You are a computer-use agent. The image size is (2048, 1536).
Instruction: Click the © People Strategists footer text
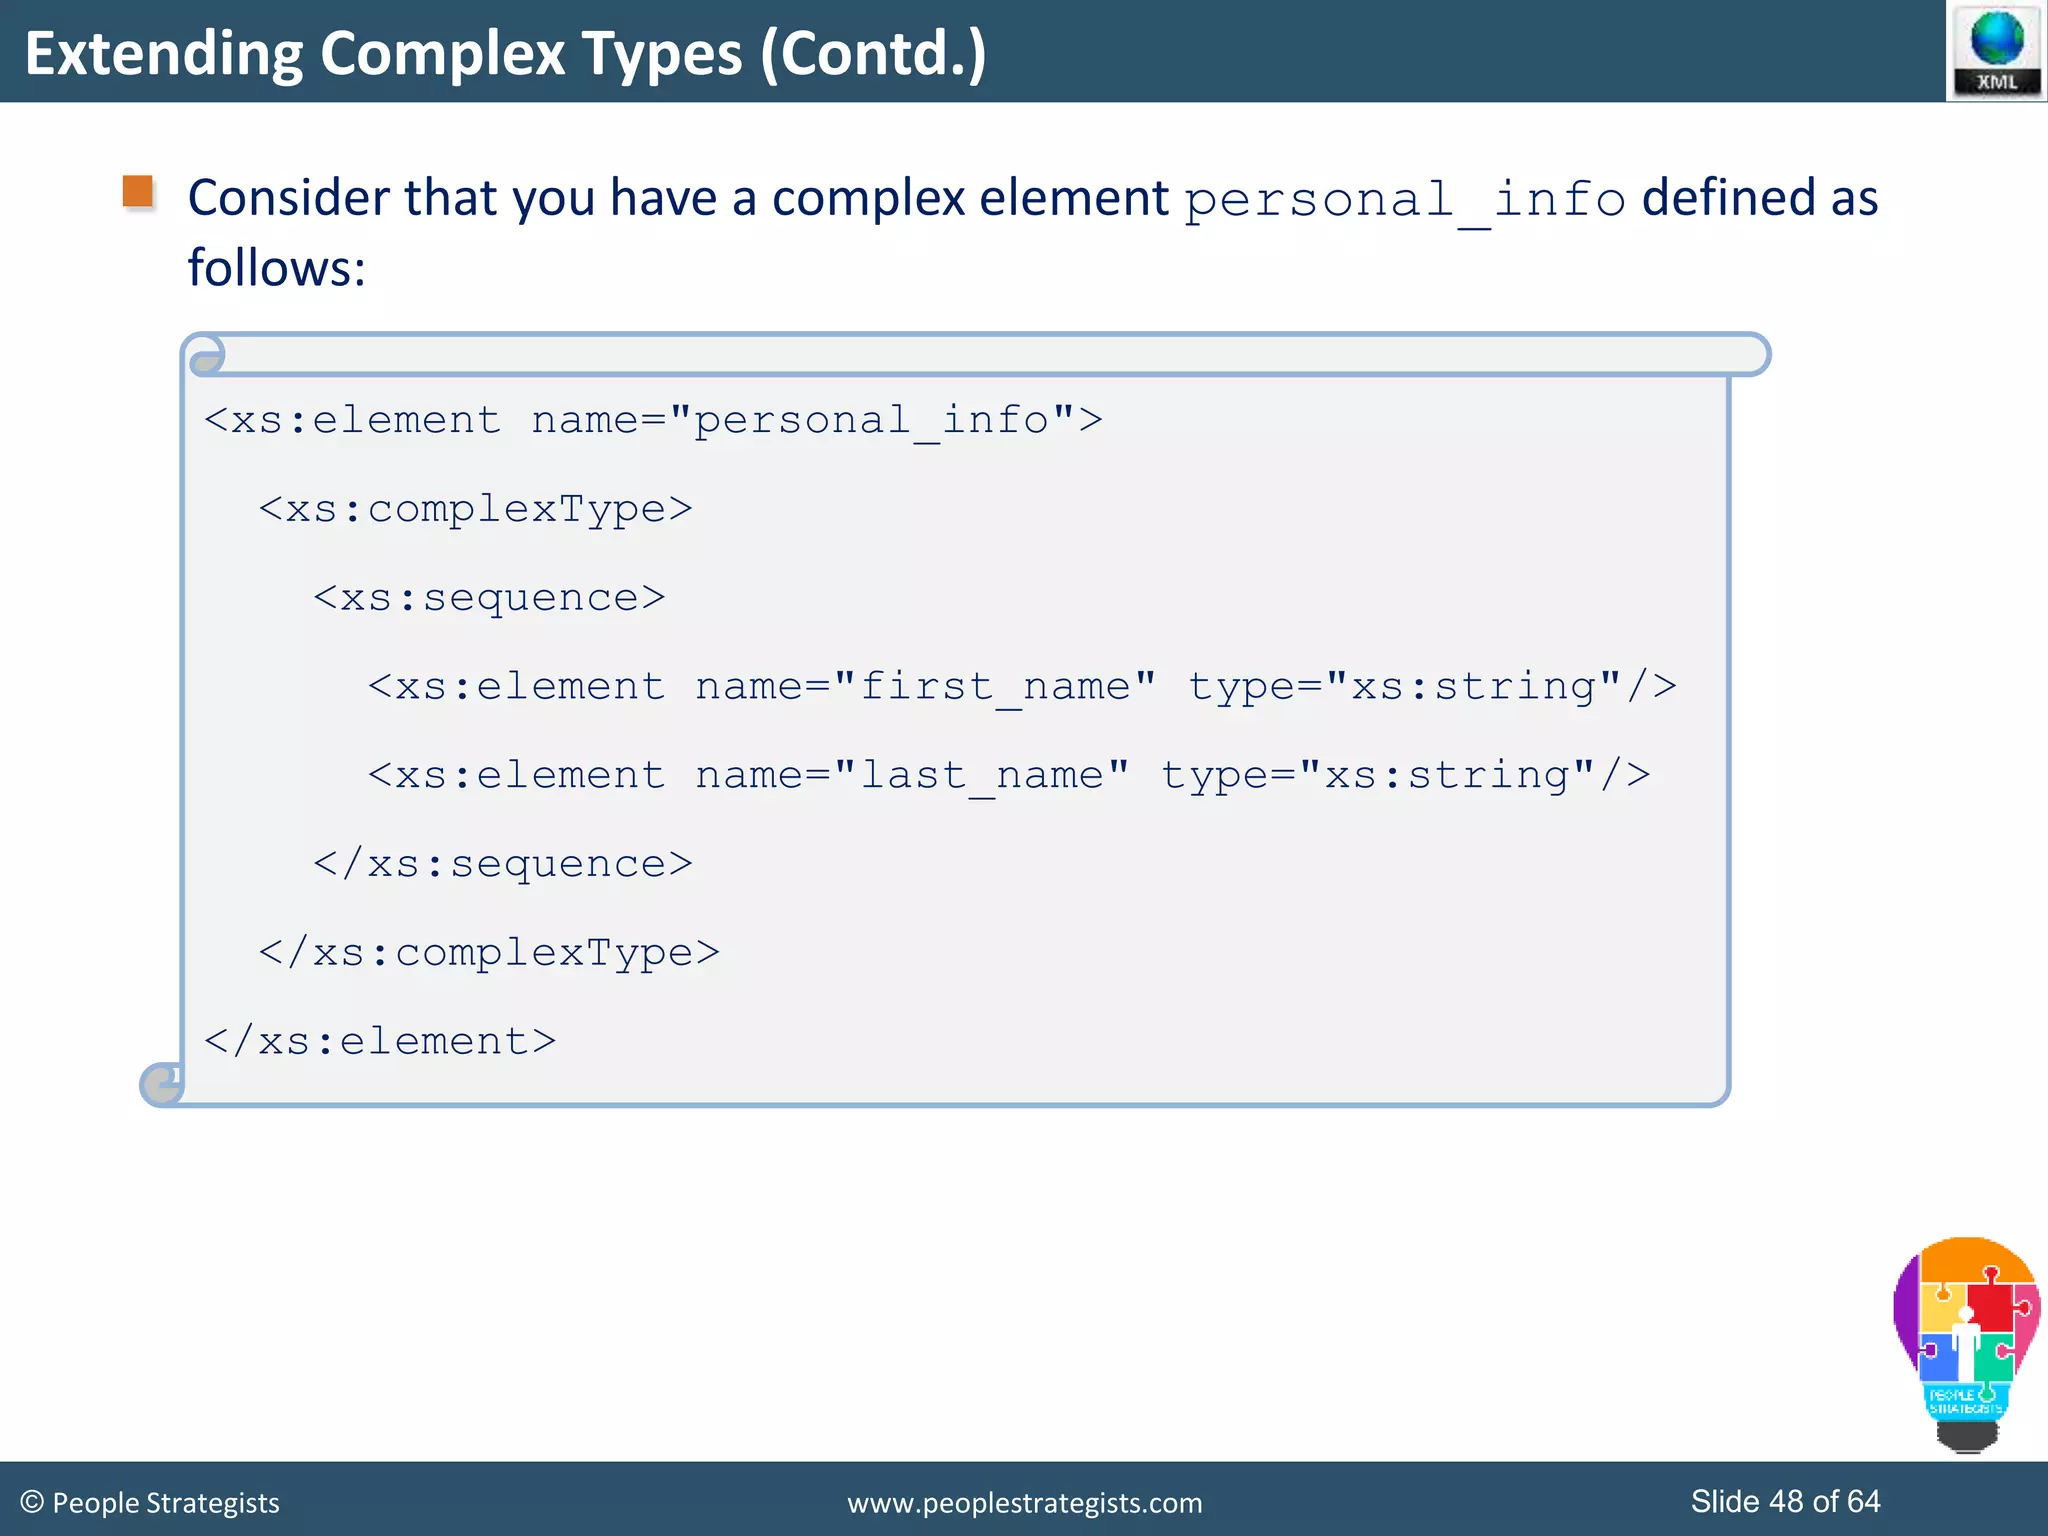pos(150,1503)
